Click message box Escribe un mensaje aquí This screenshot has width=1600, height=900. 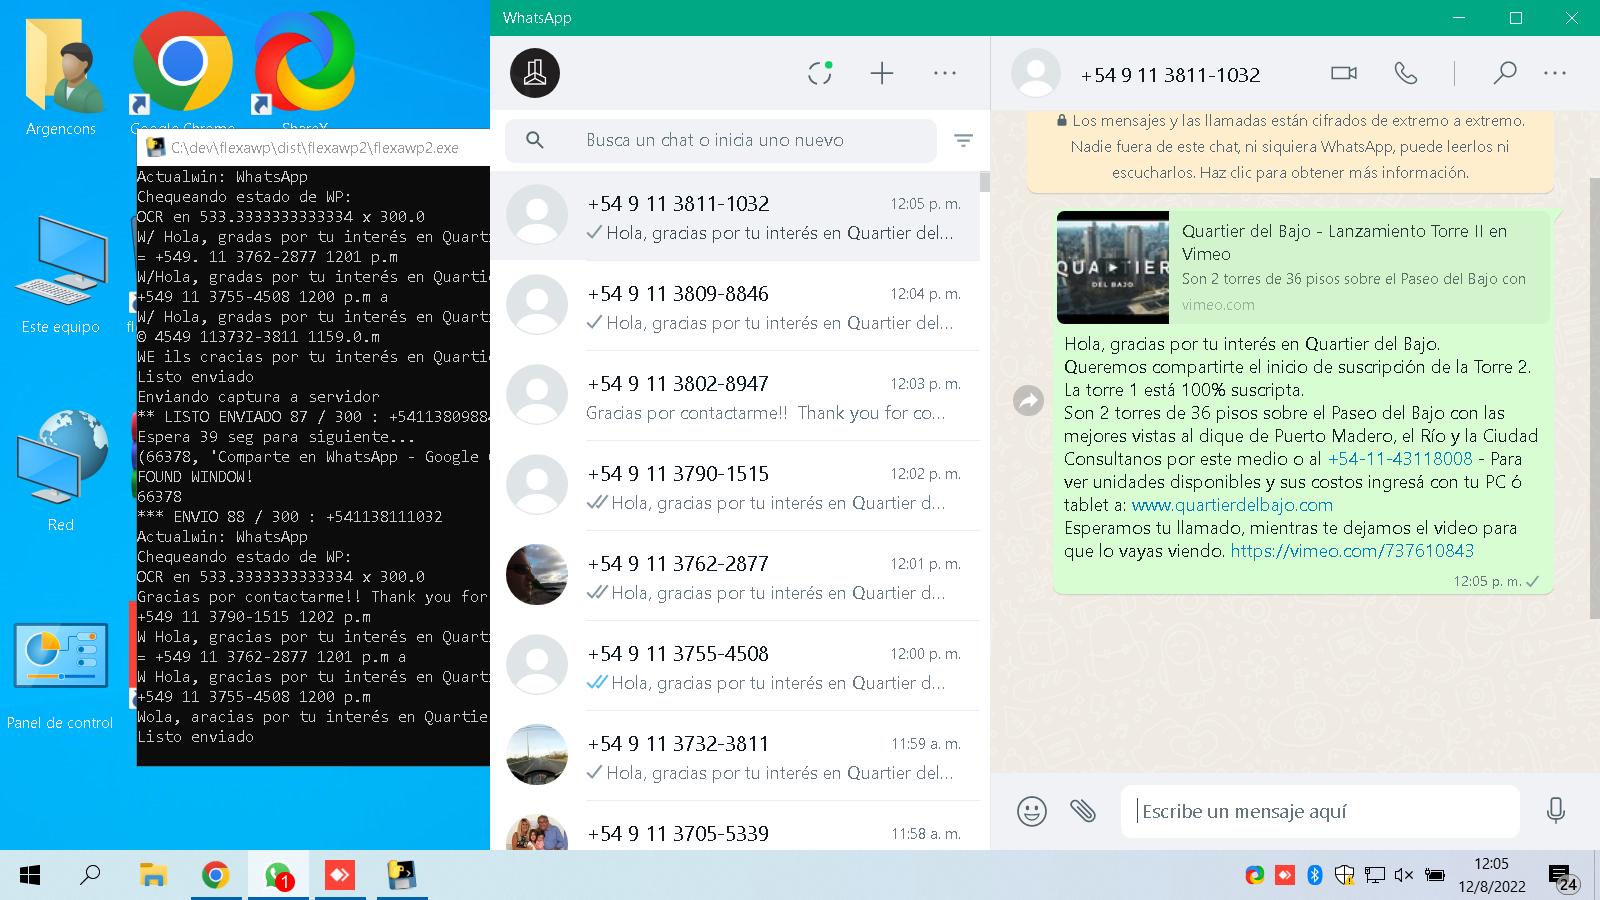(x=1320, y=811)
